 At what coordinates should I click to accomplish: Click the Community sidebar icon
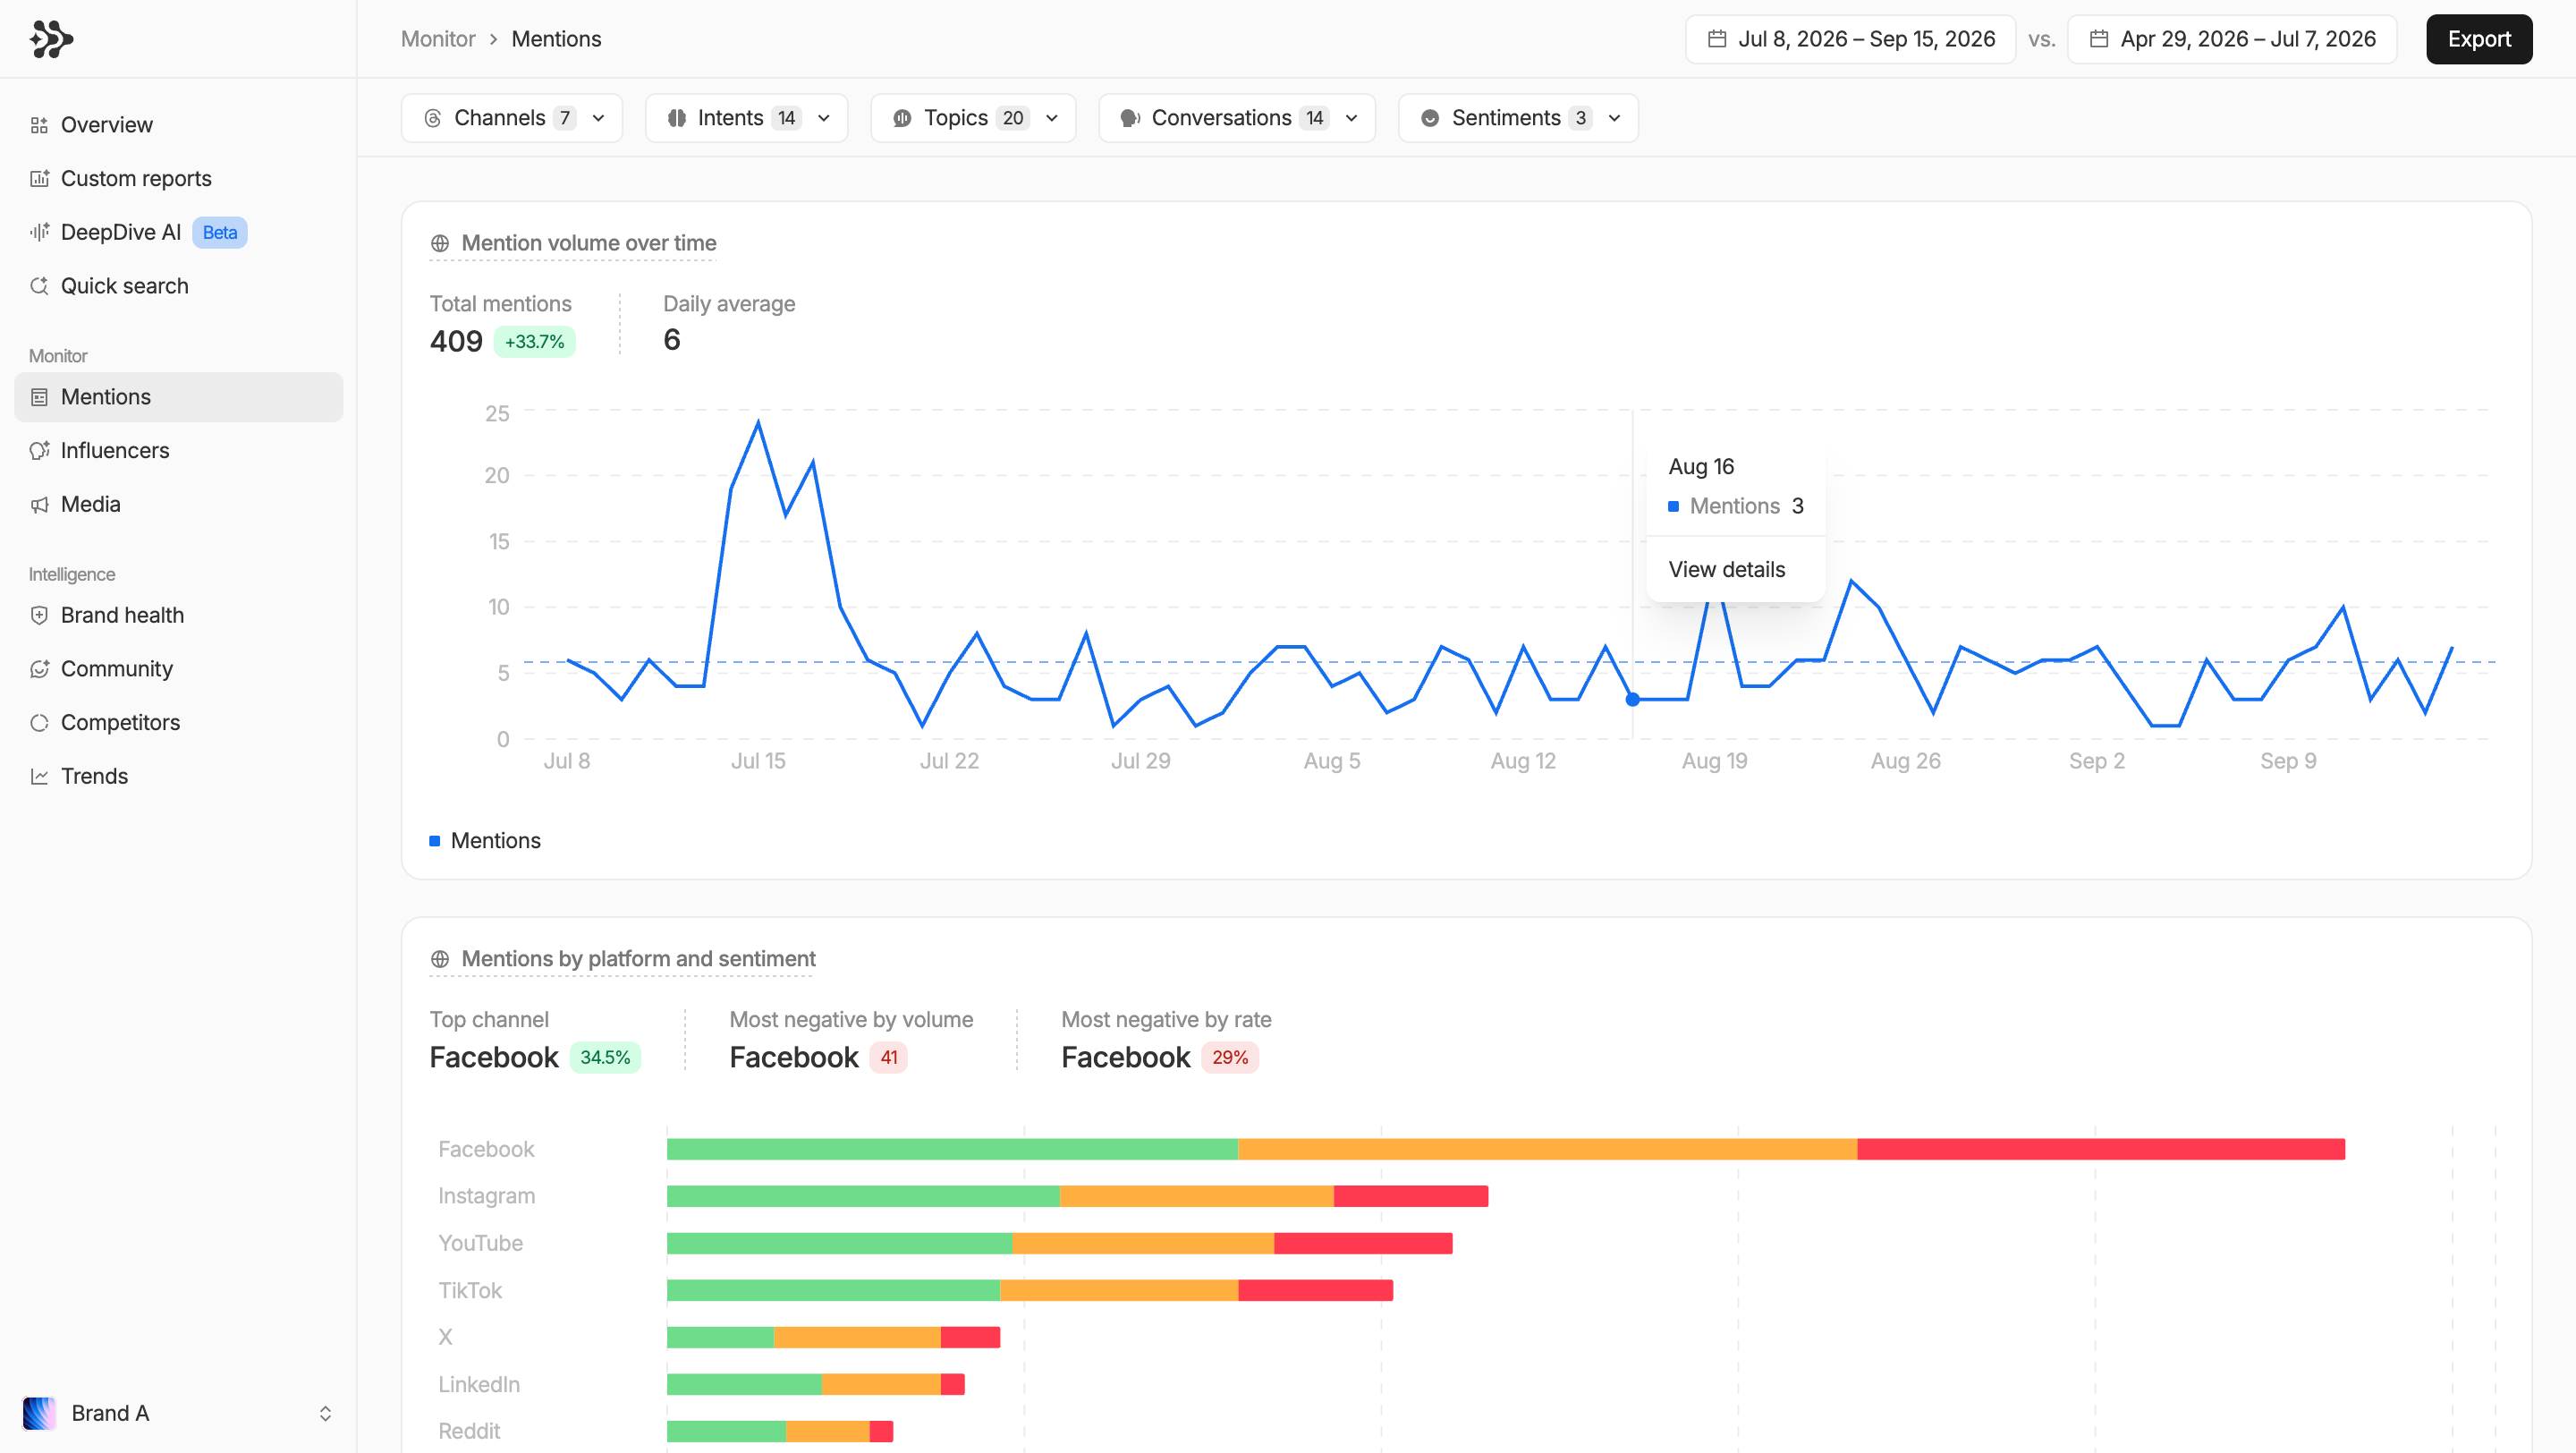point(39,669)
